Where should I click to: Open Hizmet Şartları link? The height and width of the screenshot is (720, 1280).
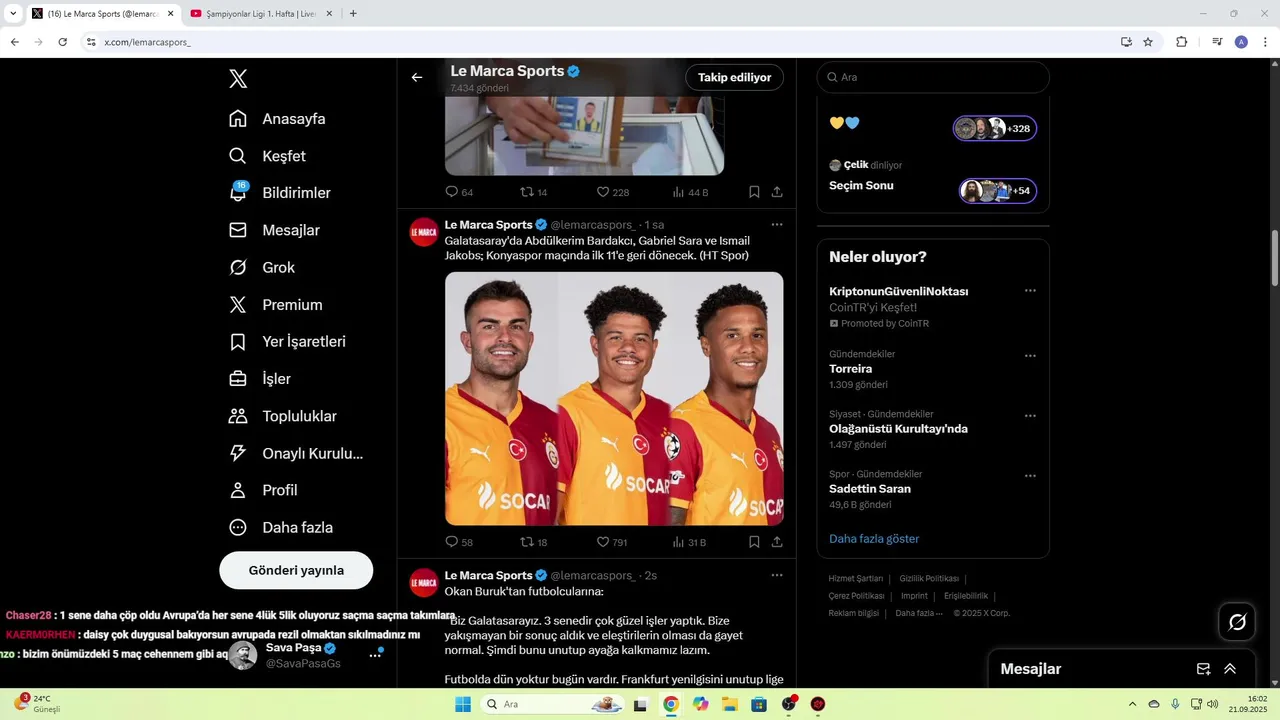855,579
